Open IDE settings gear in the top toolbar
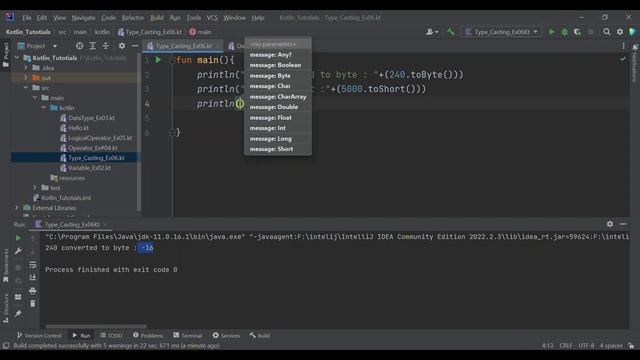This screenshot has height=360, width=640. tap(620, 32)
